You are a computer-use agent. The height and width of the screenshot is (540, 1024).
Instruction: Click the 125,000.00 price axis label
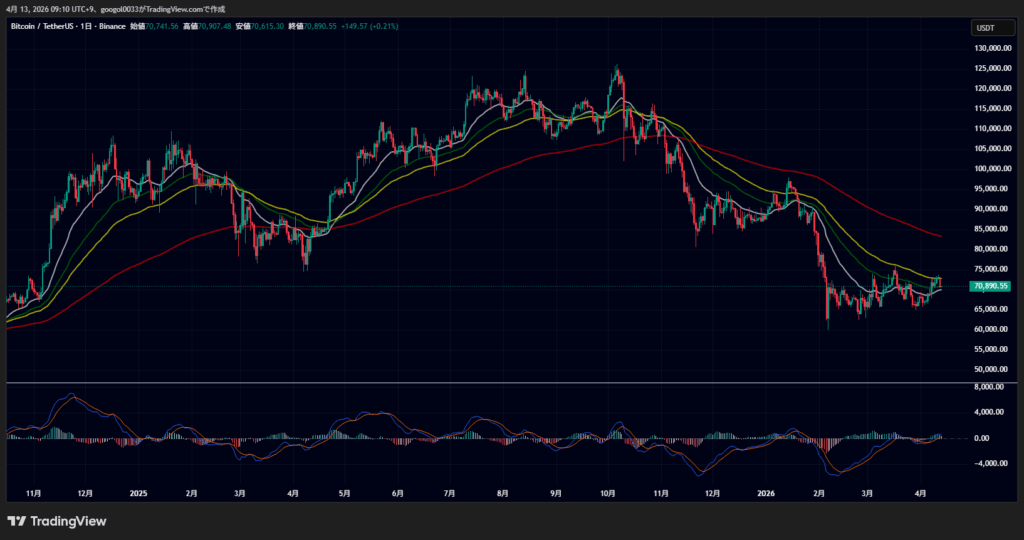pyautogui.click(x=992, y=69)
